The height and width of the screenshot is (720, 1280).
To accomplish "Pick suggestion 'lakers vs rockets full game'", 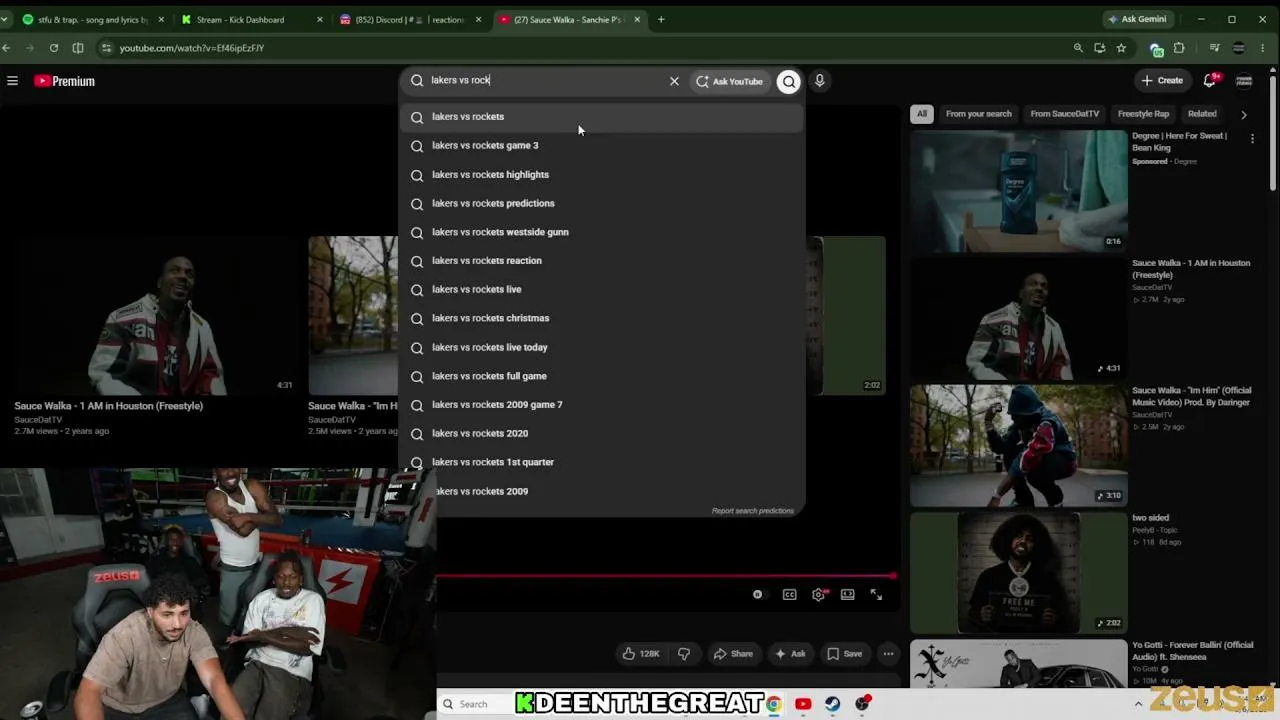I will [602, 376].
